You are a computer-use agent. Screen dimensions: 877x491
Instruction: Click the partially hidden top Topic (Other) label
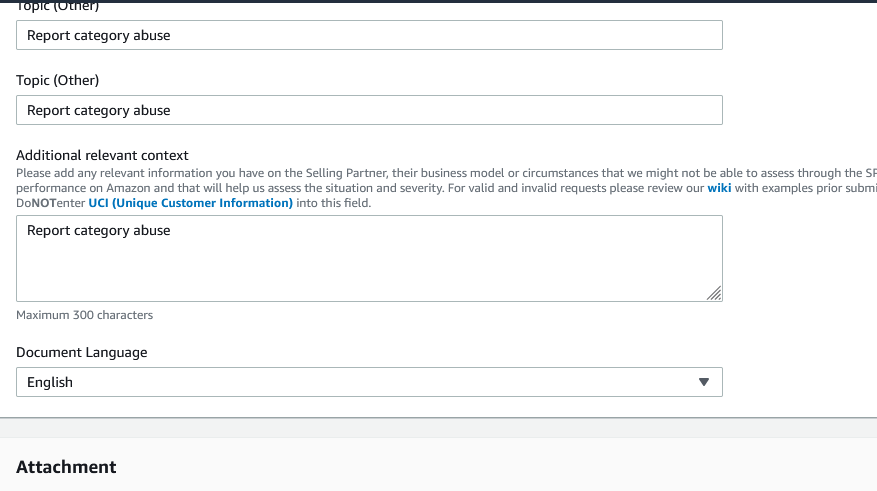click(58, 7)
